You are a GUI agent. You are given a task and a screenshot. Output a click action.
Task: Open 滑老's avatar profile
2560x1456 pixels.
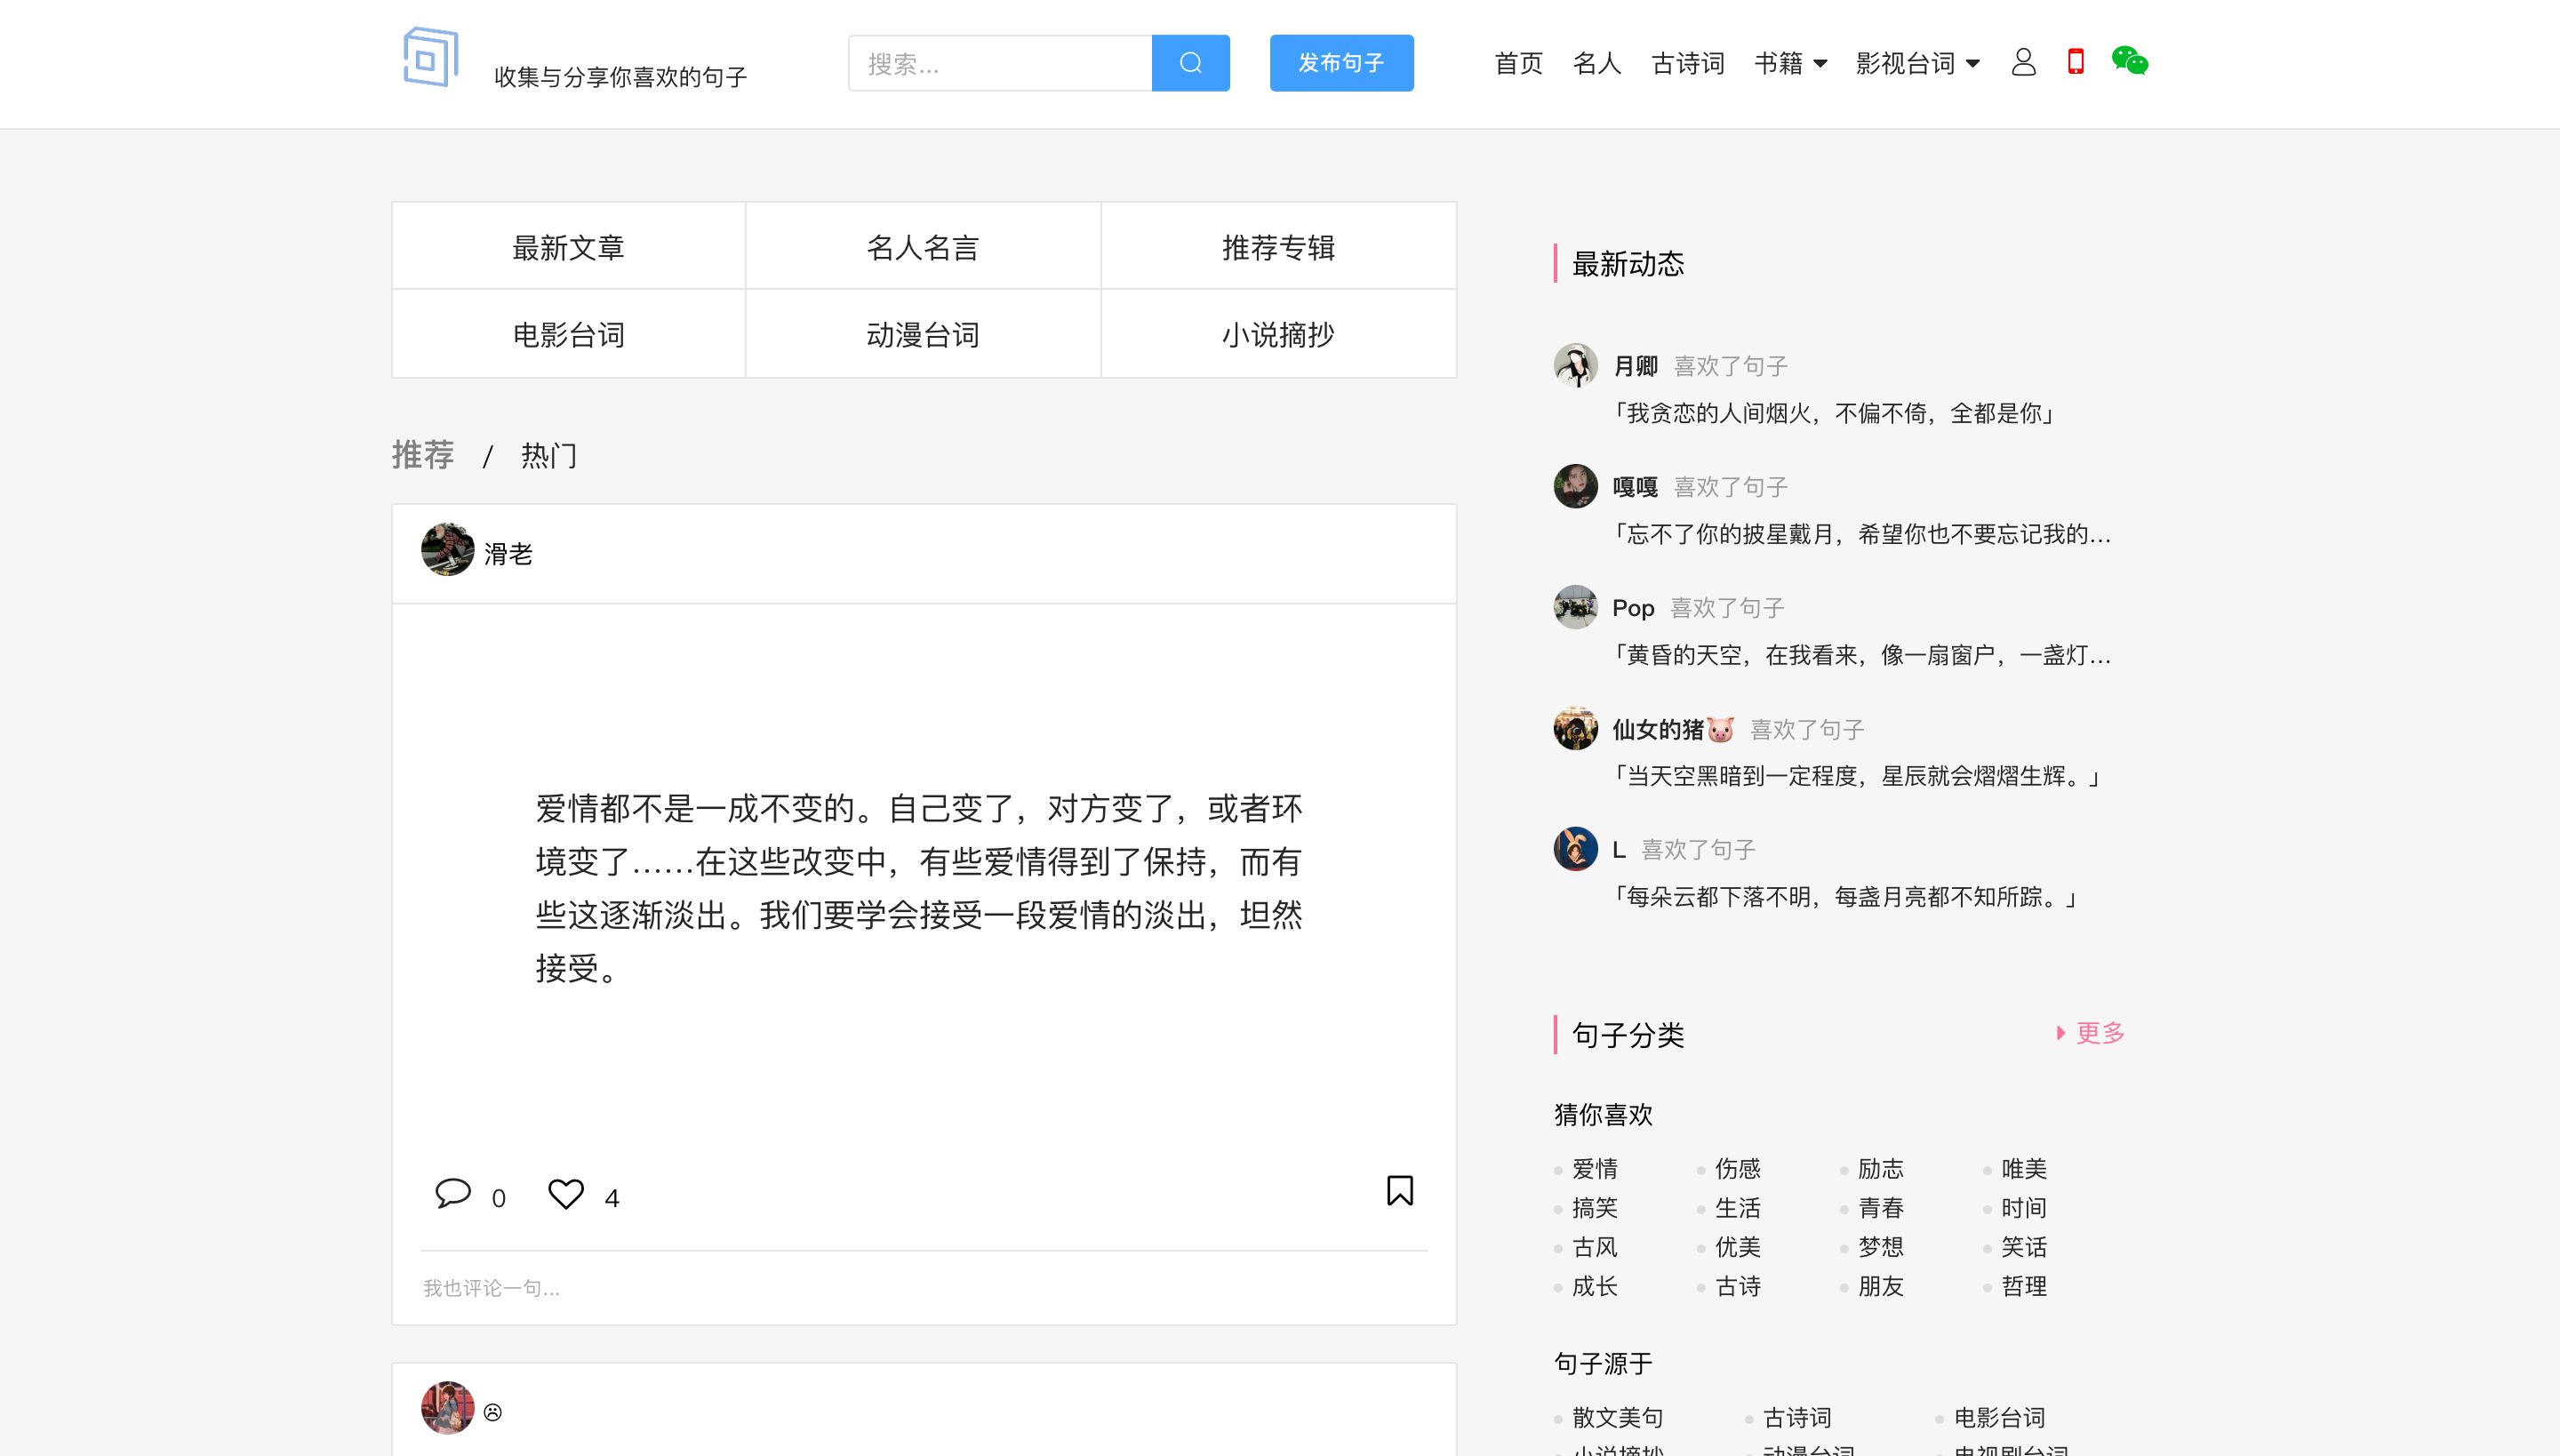[447, 549]
